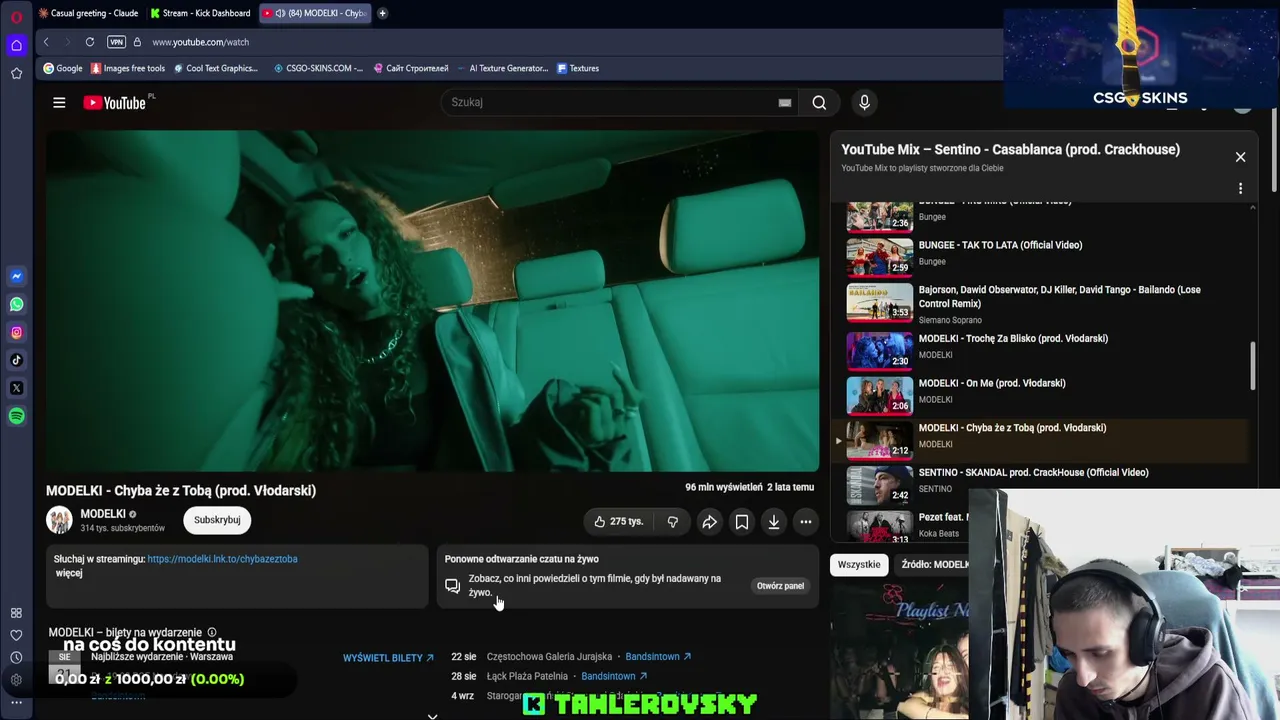1280x720 pixels.
Task: Open the Google bookmark
Action: tap(63, 68)
